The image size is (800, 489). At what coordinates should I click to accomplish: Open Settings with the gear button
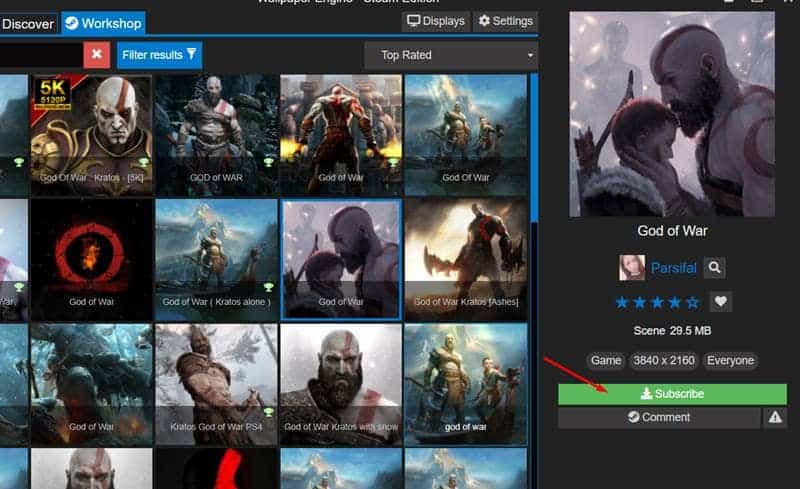(x=505, y=21)
